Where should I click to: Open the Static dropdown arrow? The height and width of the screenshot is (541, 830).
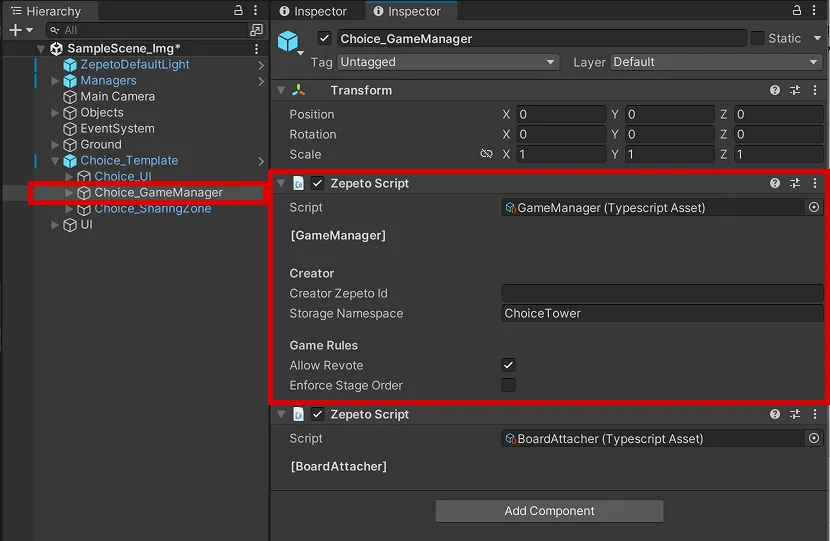[817, 38]
